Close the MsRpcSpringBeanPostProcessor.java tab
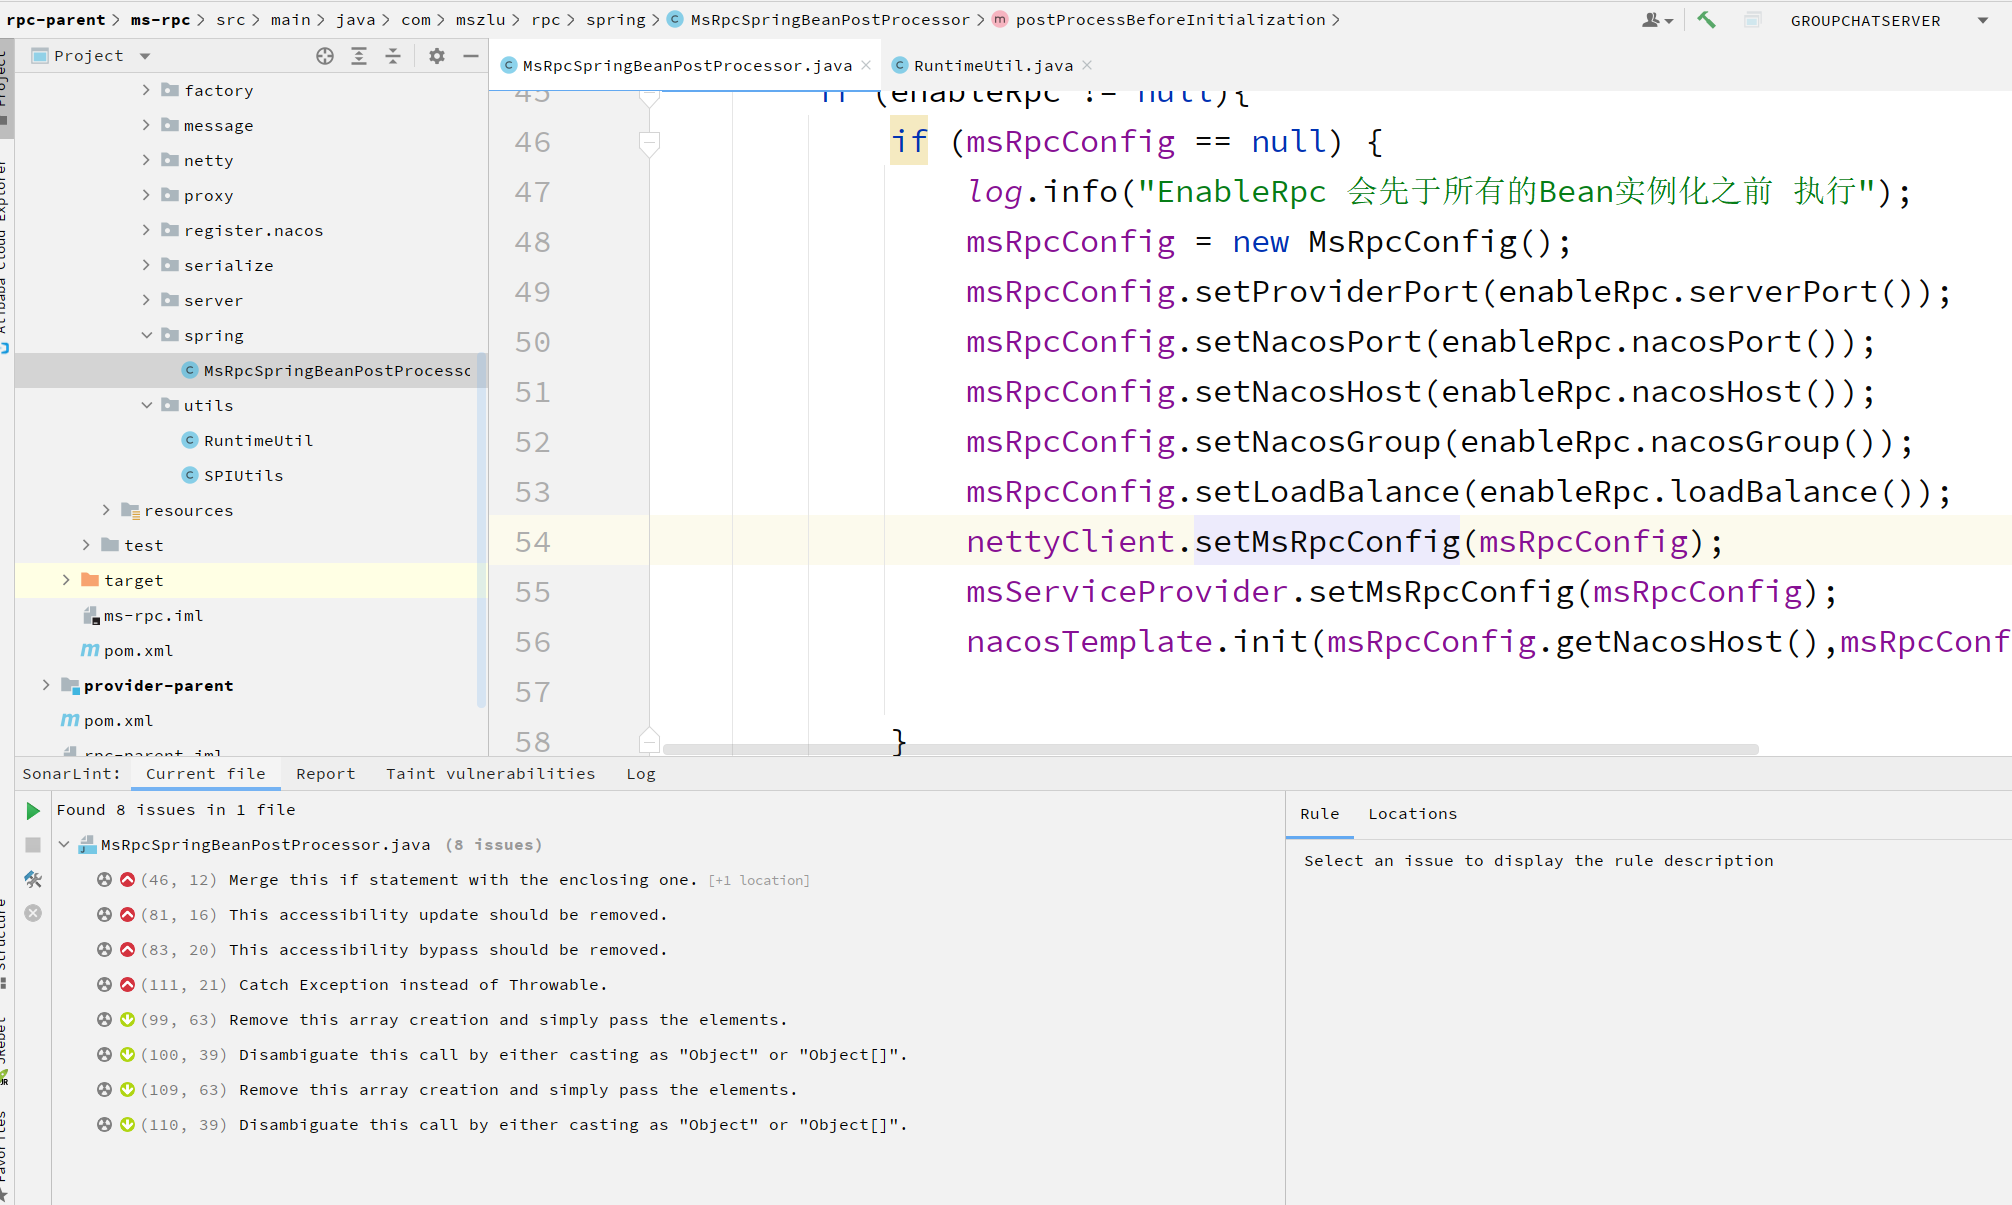 click(866, 65)
